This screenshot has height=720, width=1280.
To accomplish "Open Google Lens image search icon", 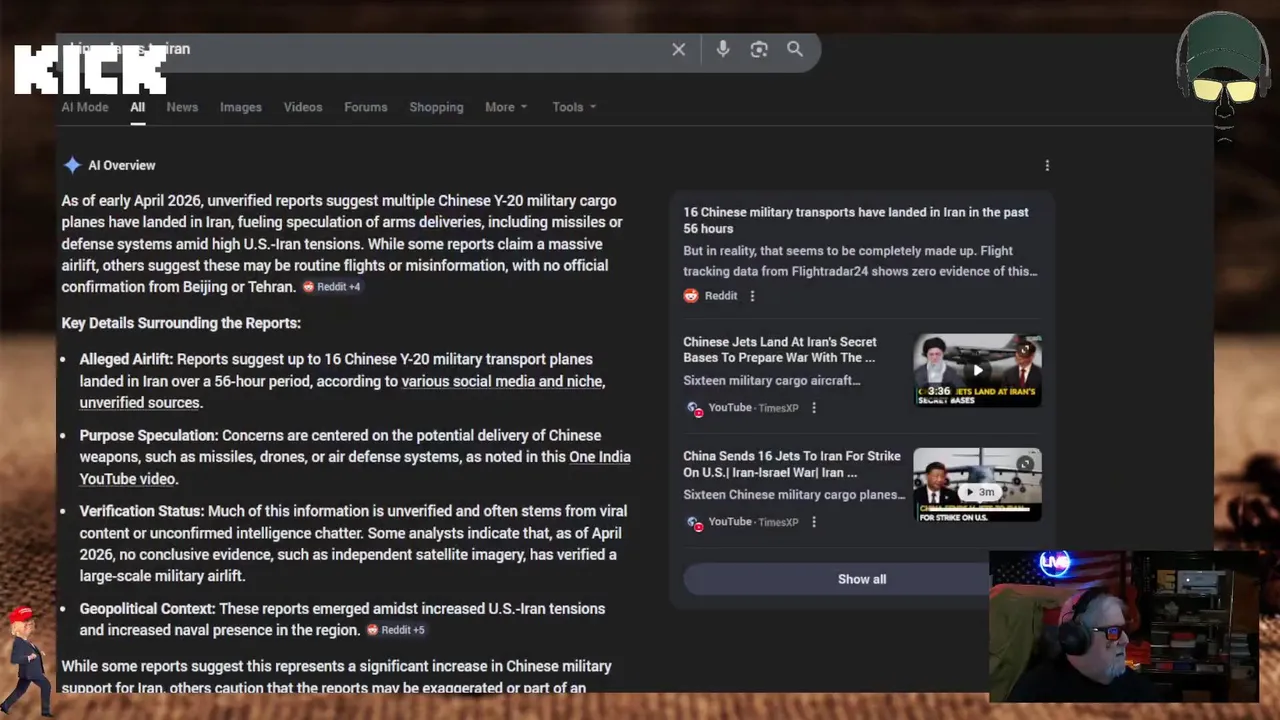I will [x=759, y=49].
